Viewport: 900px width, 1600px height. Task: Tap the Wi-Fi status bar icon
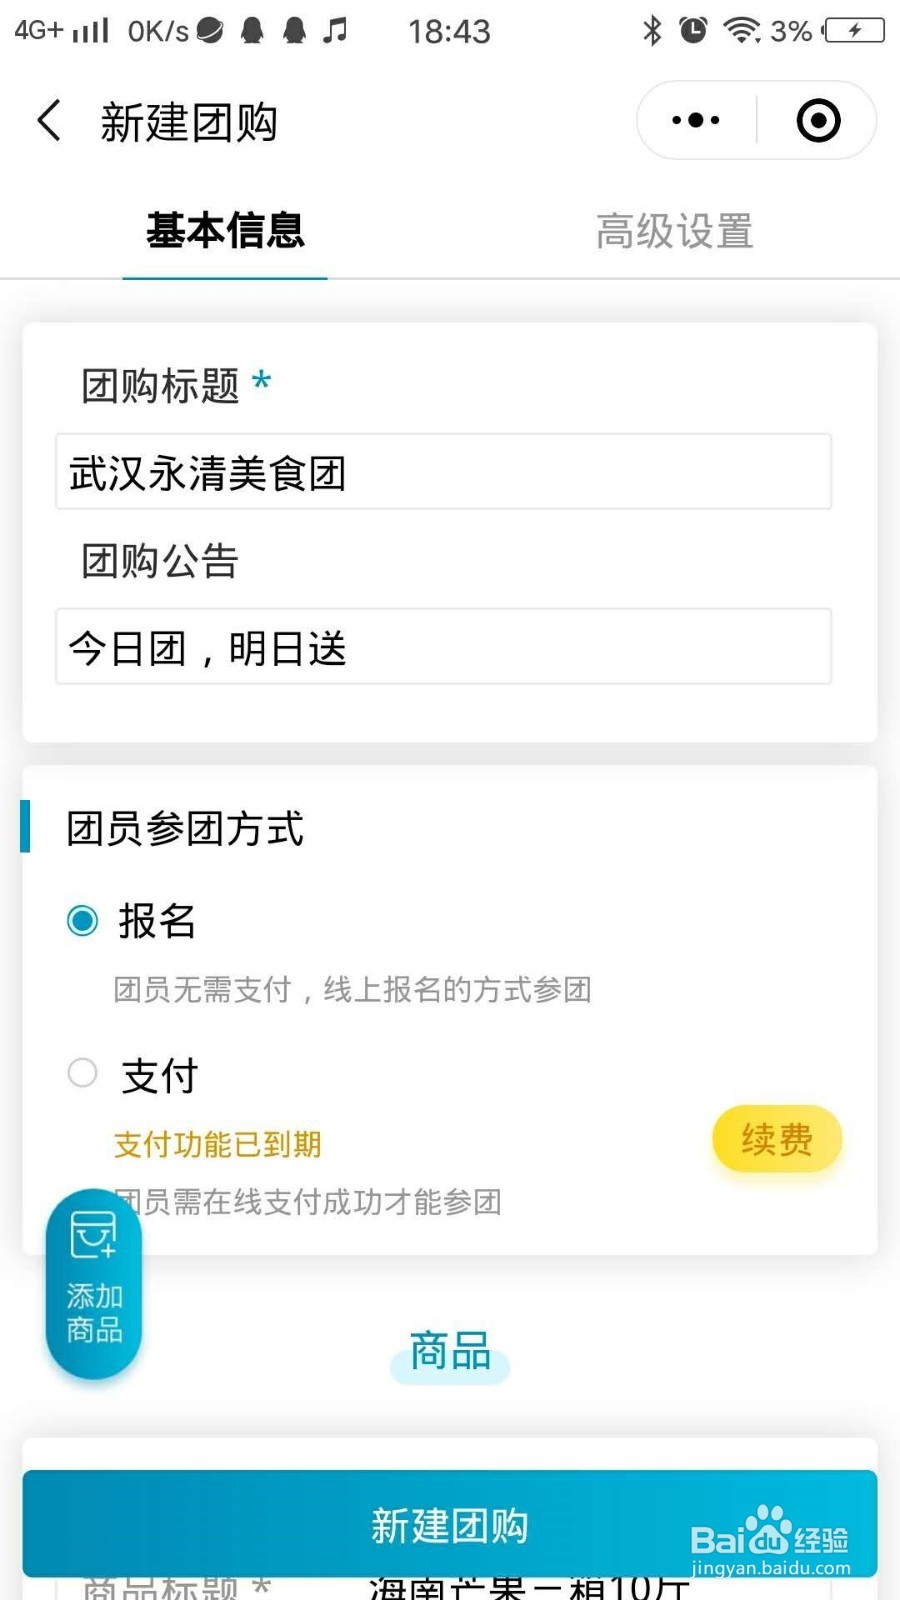pos(742,31)
